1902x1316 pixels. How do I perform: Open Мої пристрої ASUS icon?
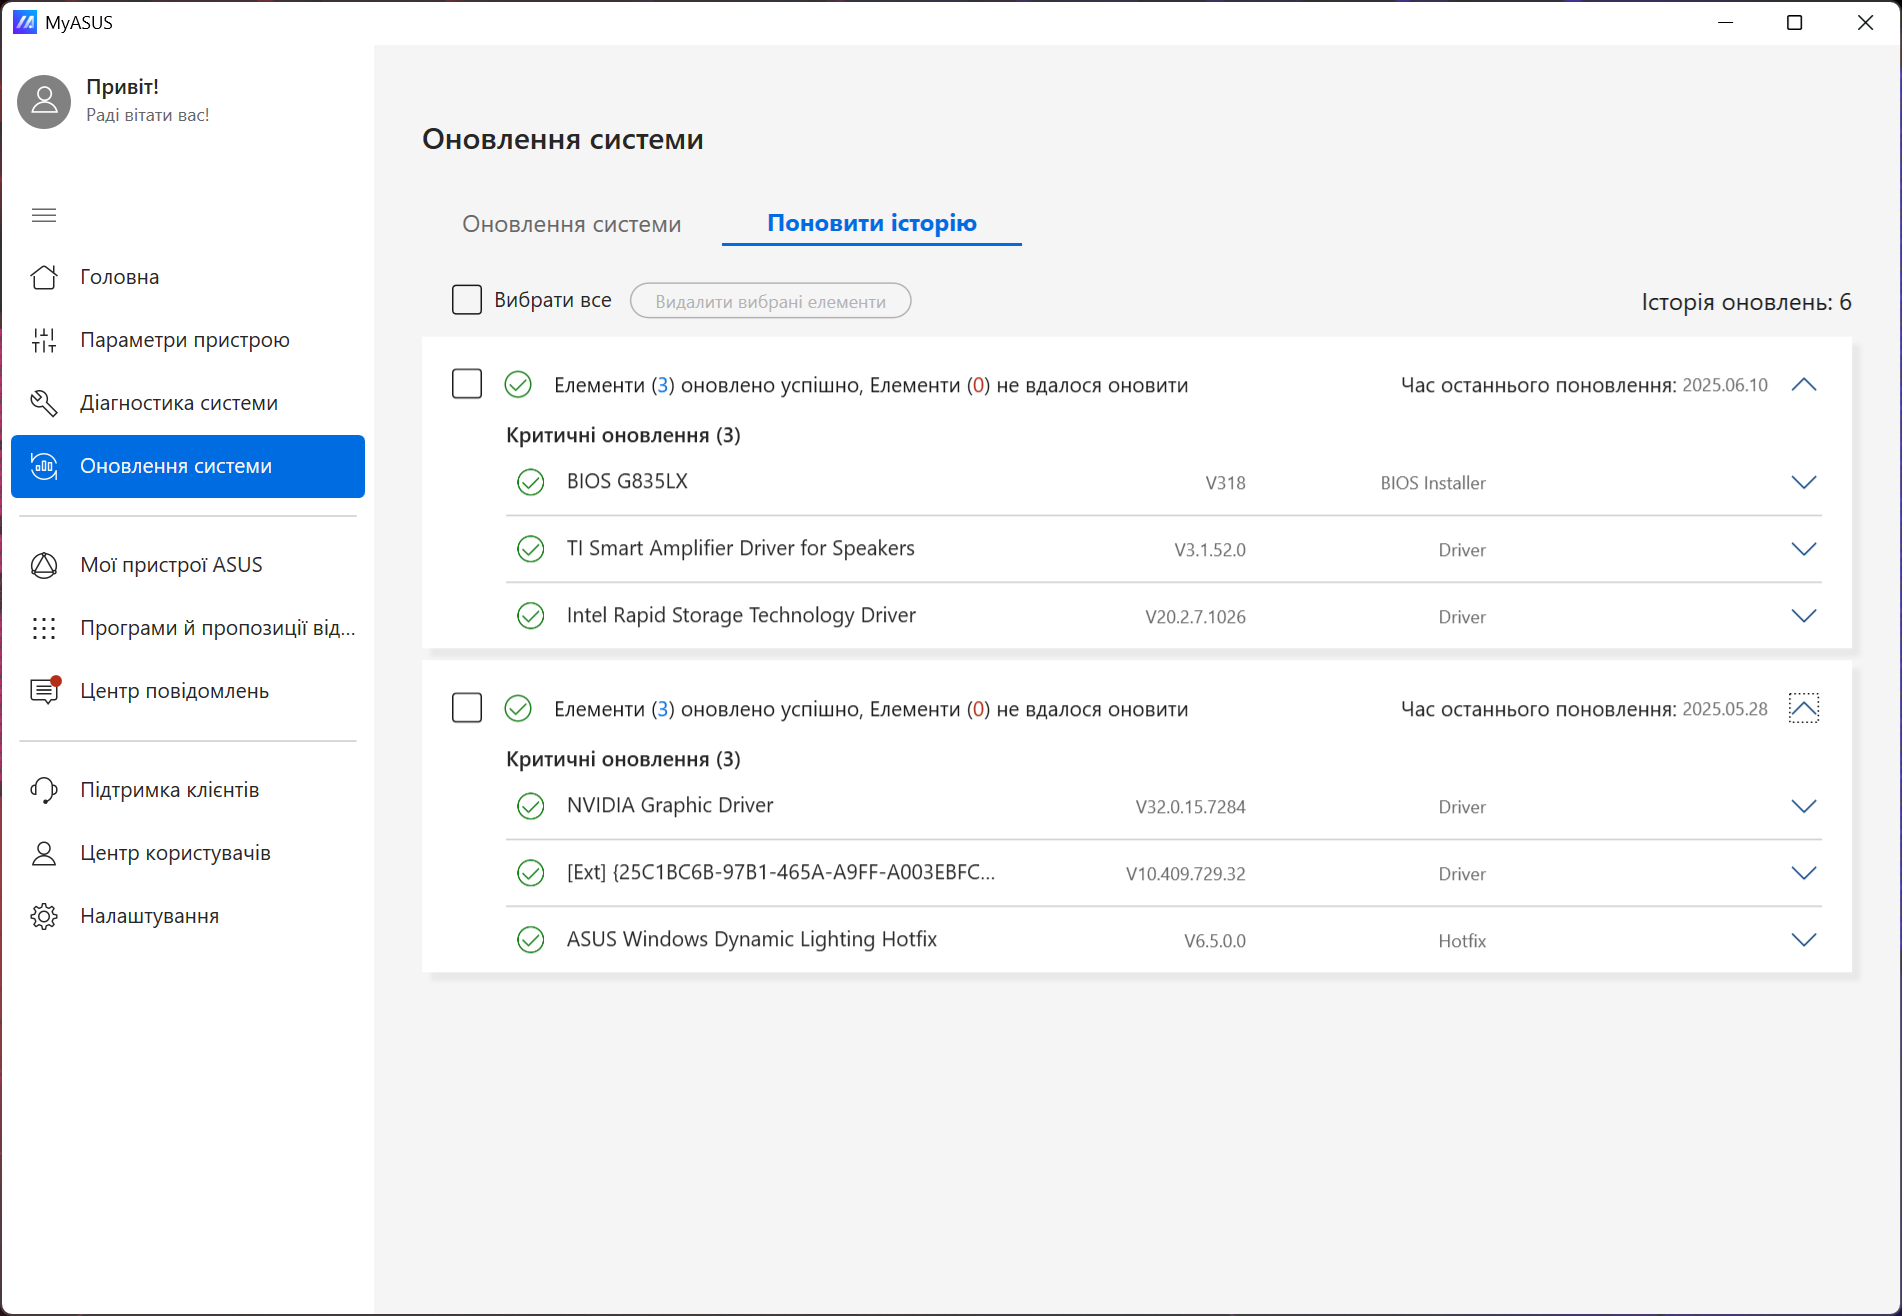coord(44,565)
